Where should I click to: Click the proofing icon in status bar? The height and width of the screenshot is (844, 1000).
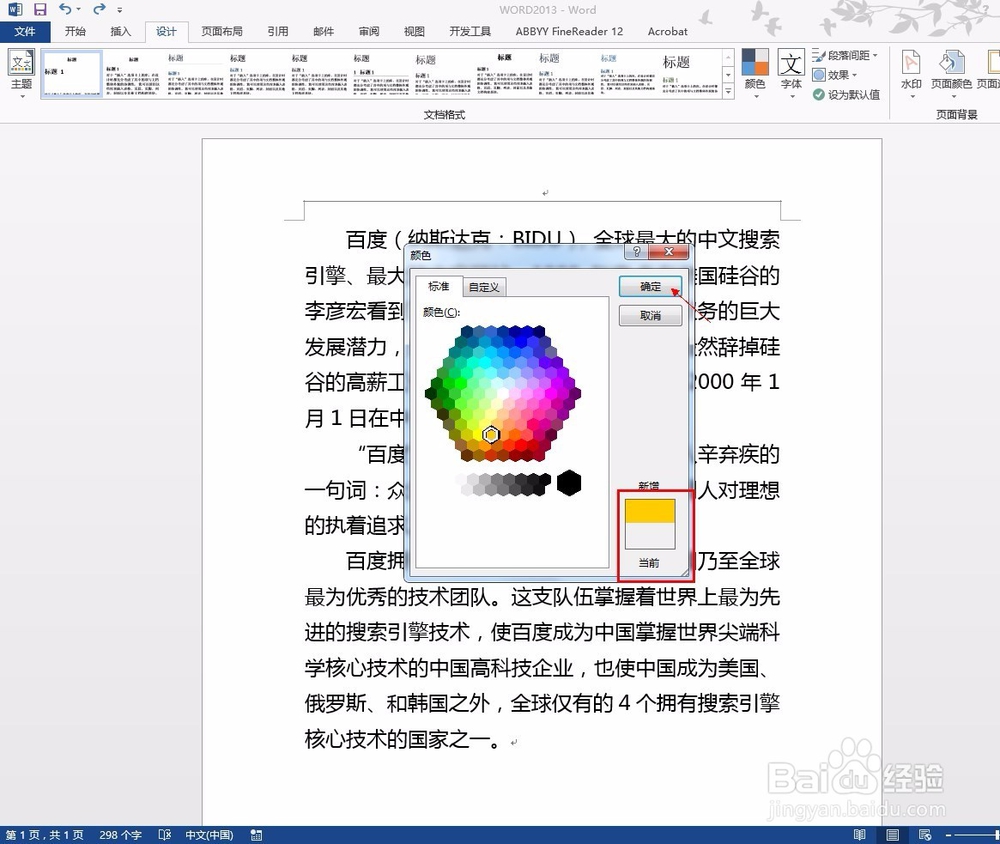(165, 835)
